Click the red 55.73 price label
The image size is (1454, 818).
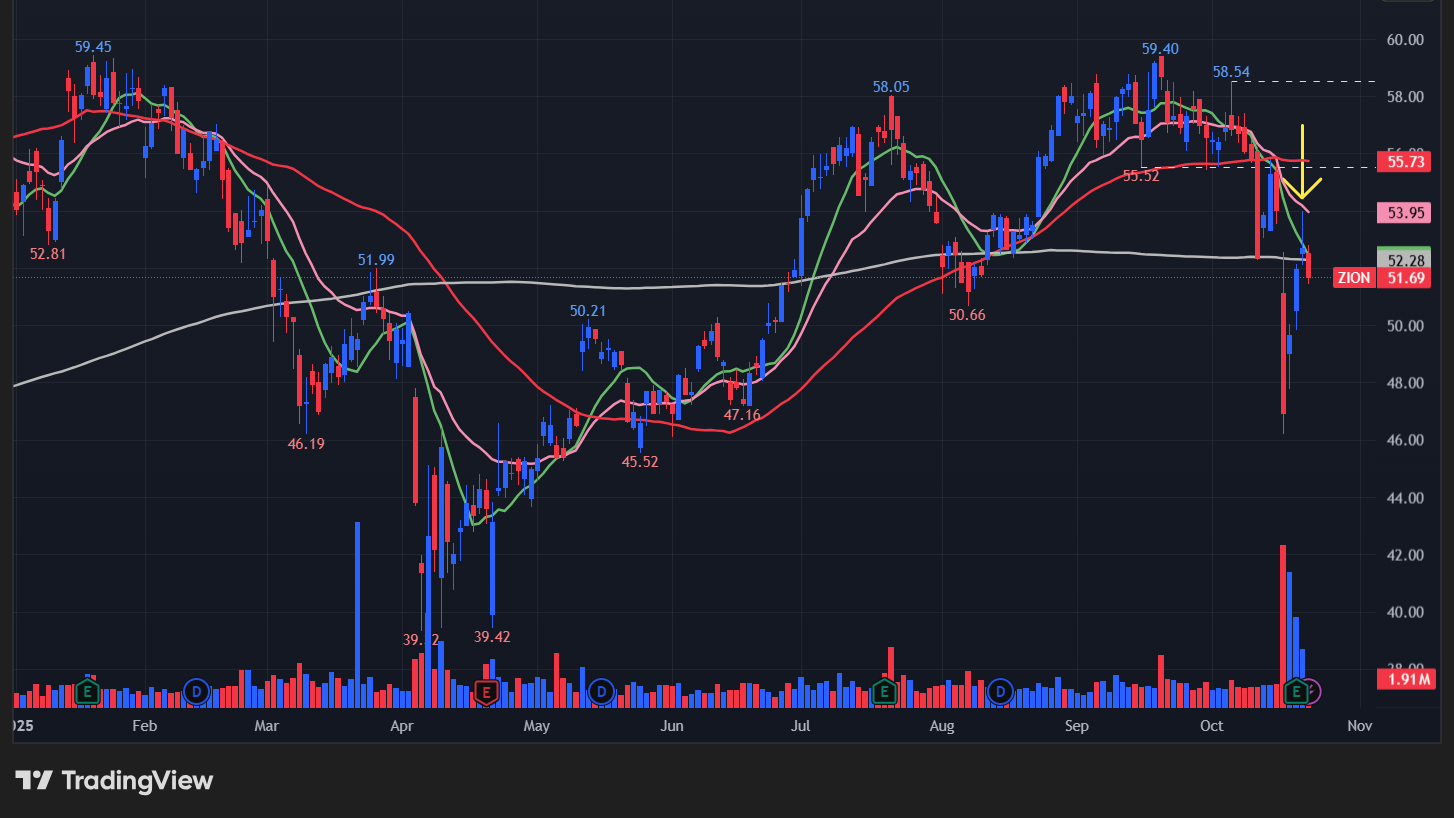pos(1404,161)
